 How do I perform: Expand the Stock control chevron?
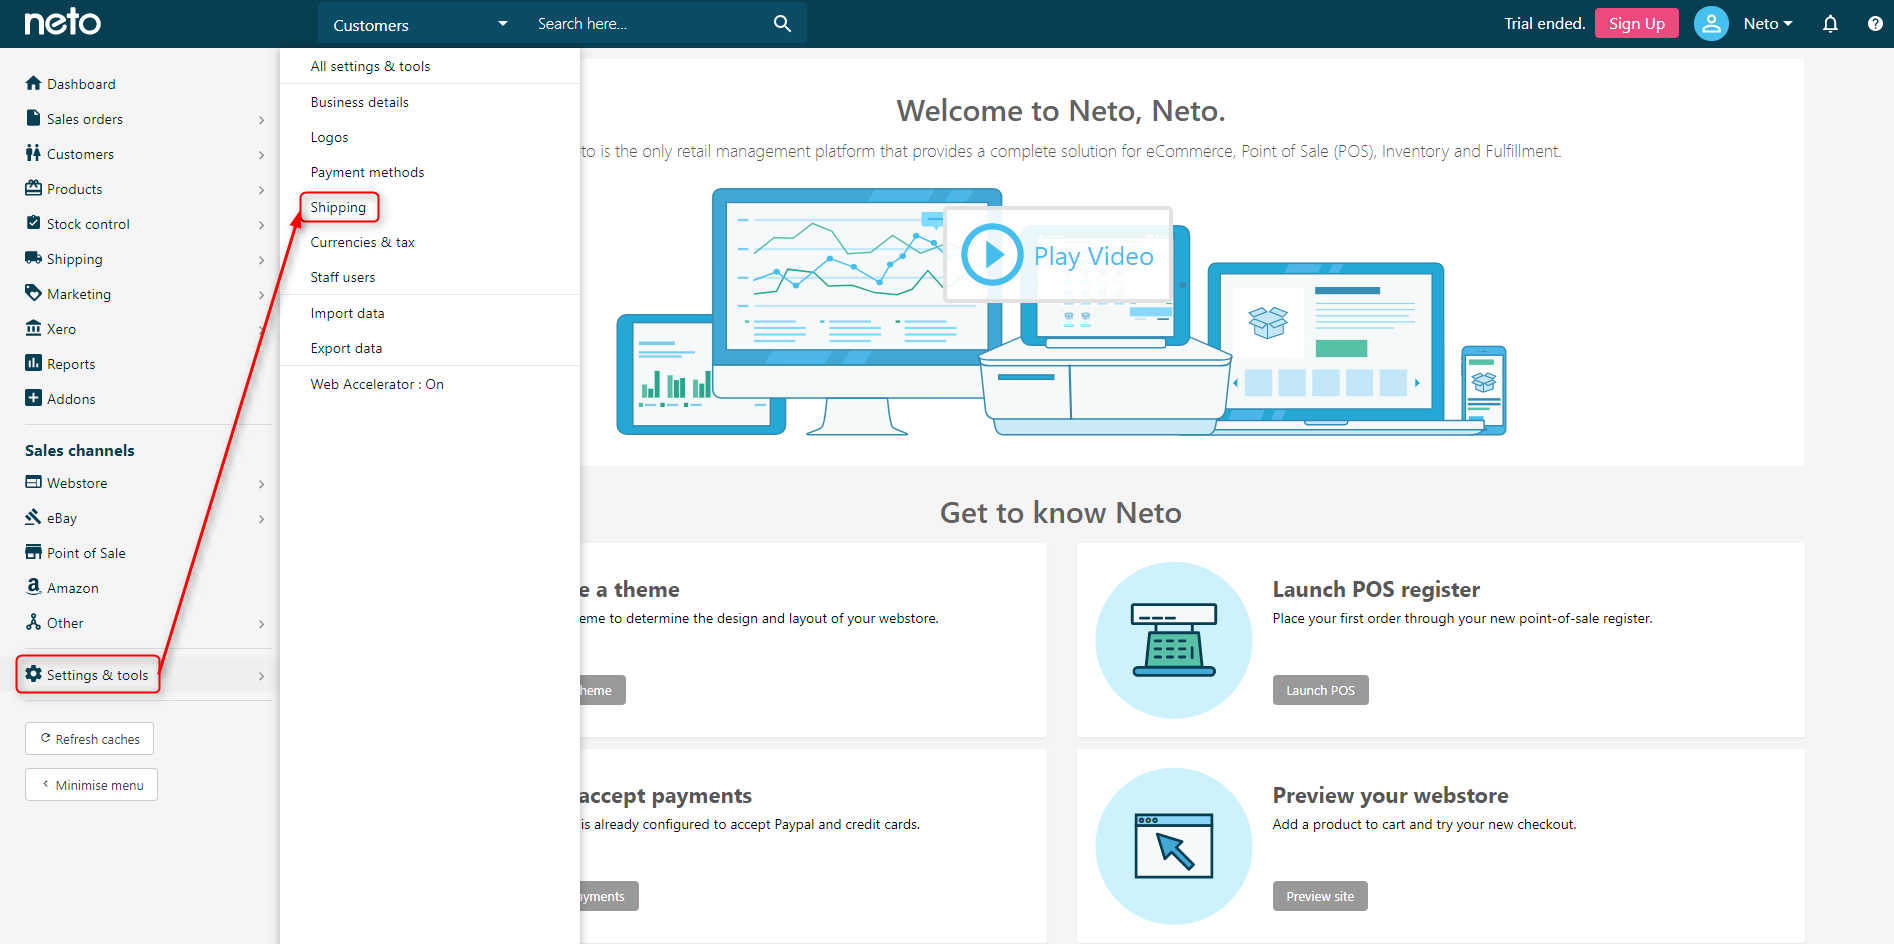click(262, 225)
